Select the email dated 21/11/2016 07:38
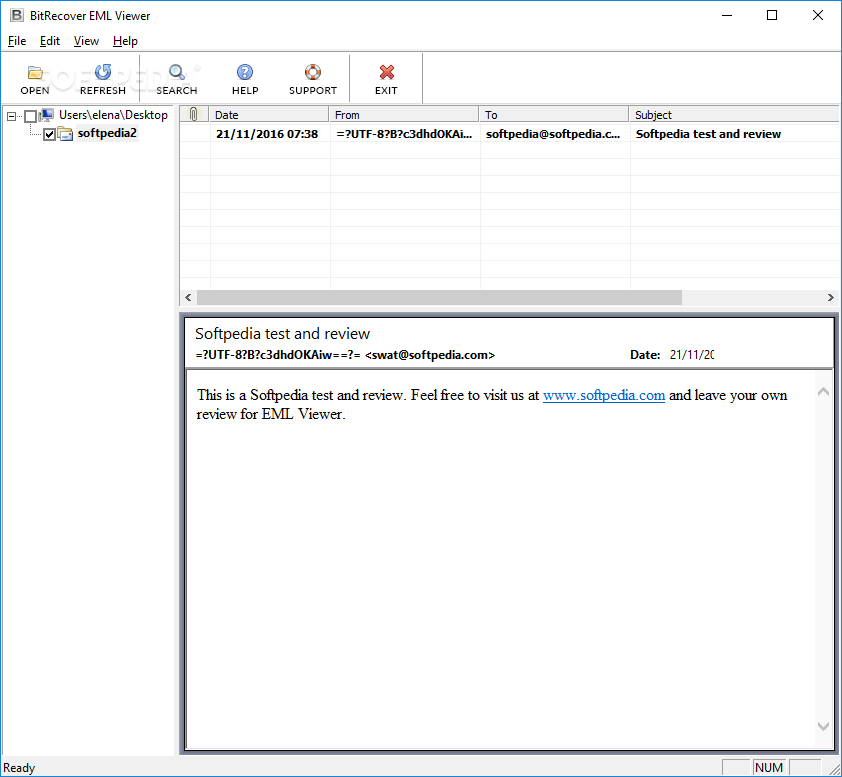This screenshot has height=777, width=842. tap(267, 134)
